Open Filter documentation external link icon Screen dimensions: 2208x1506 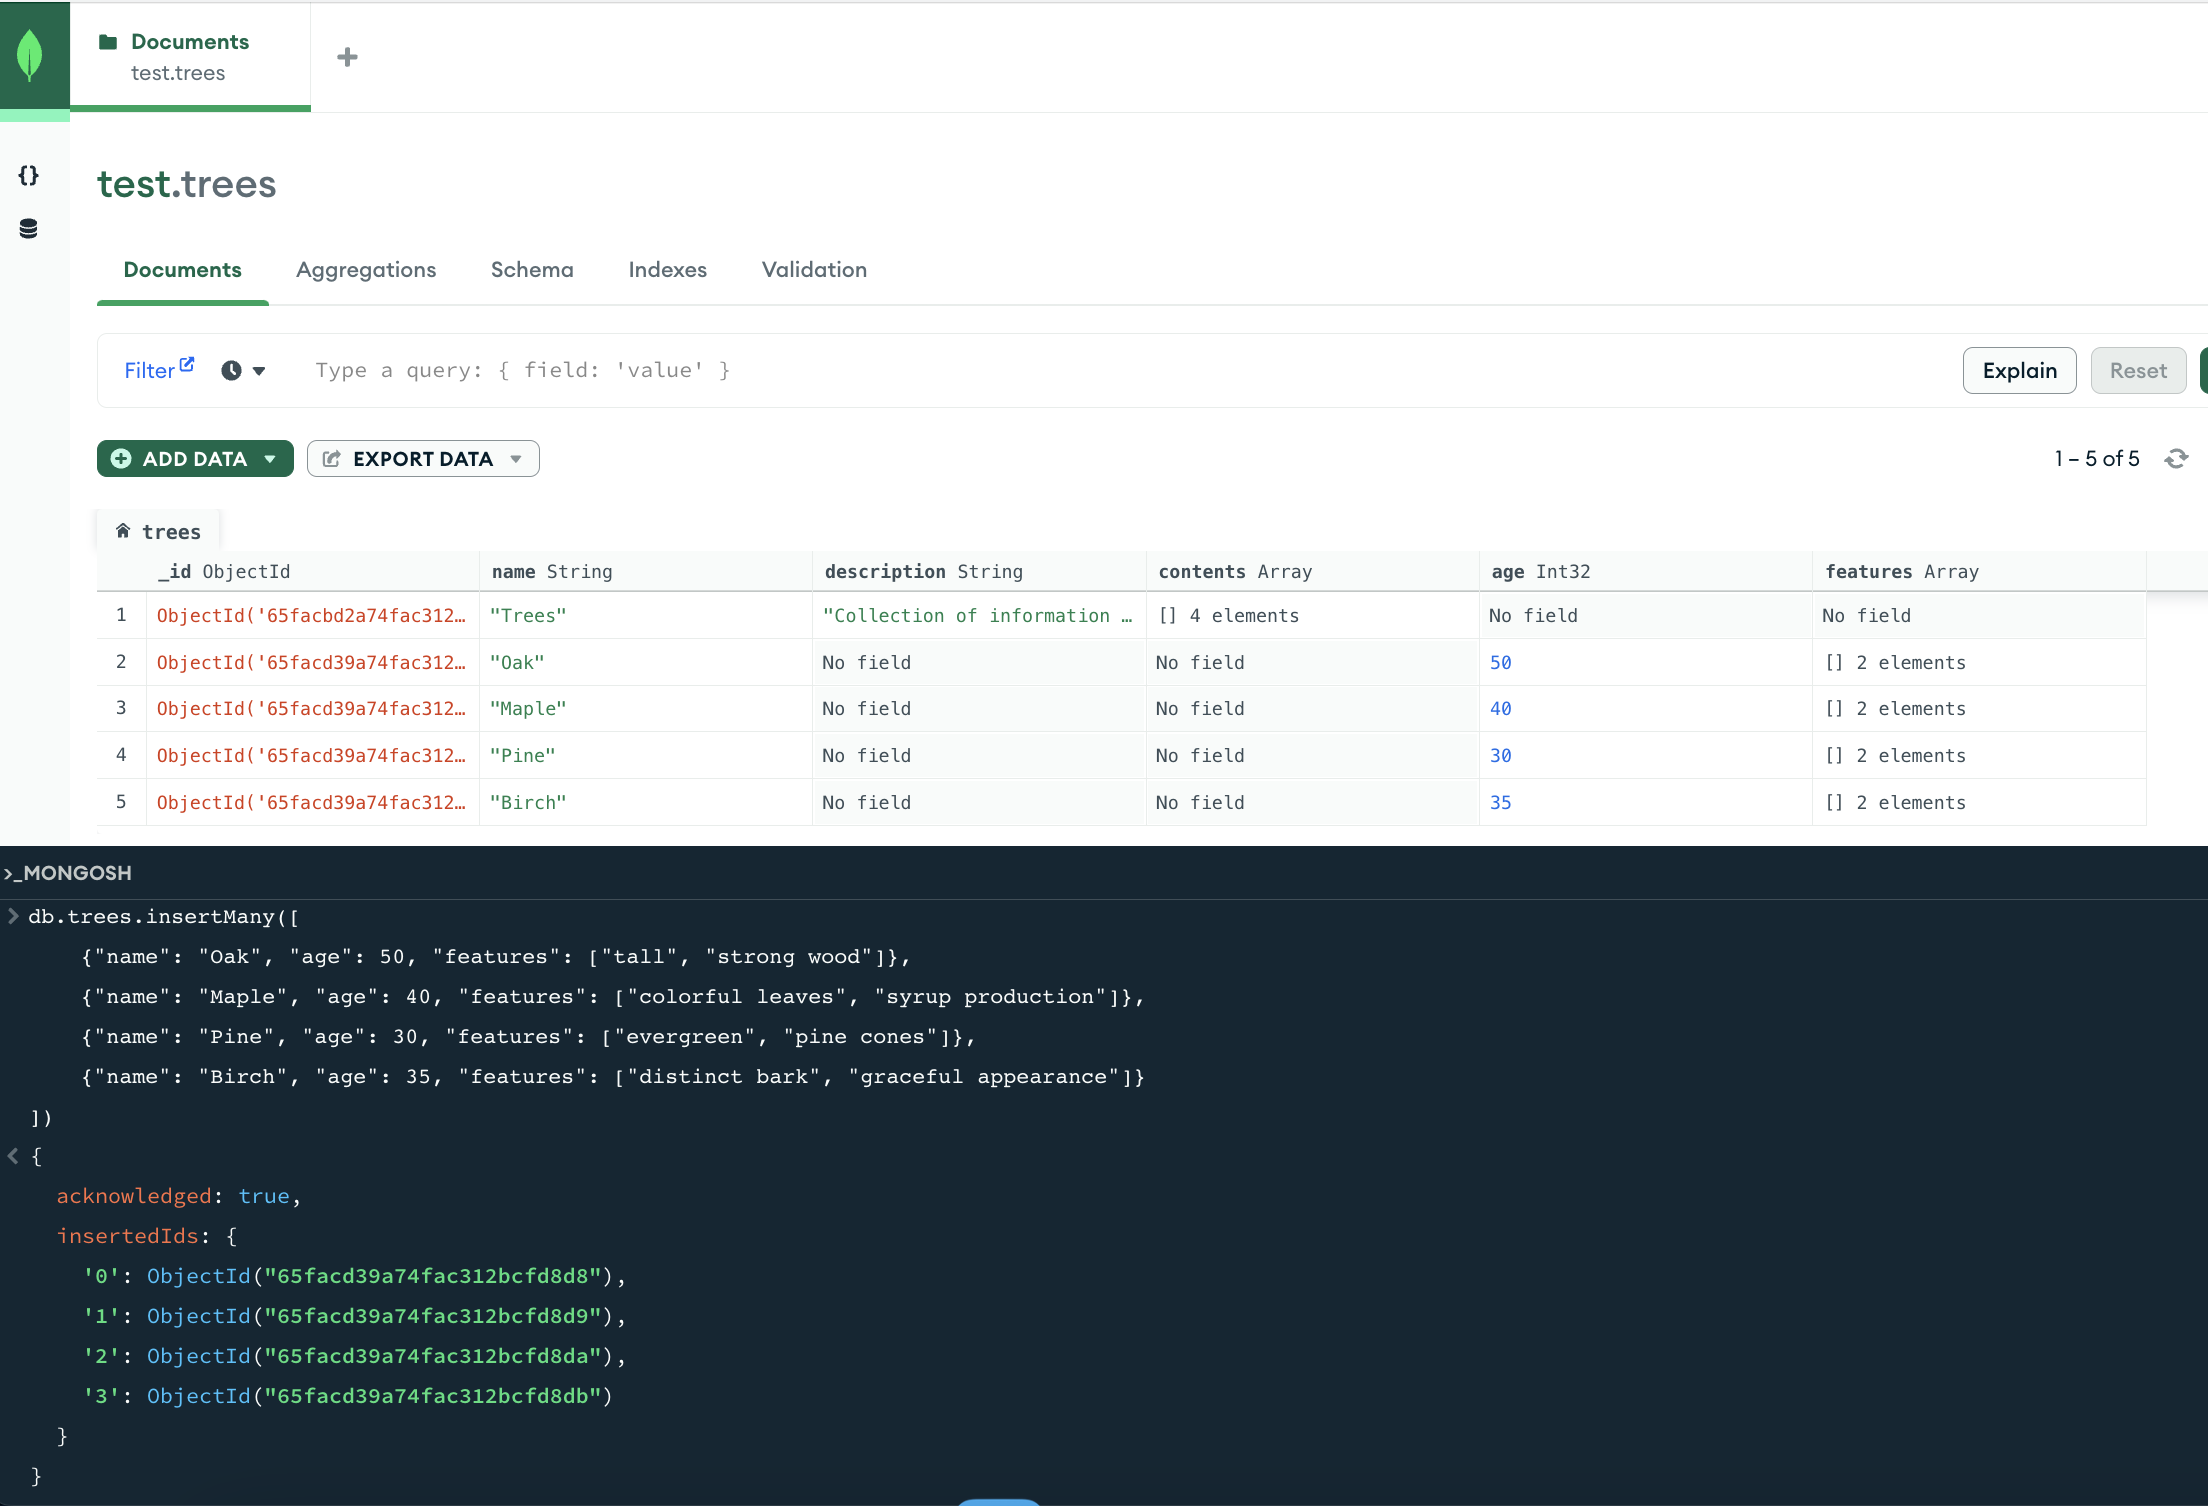(187, 365)
